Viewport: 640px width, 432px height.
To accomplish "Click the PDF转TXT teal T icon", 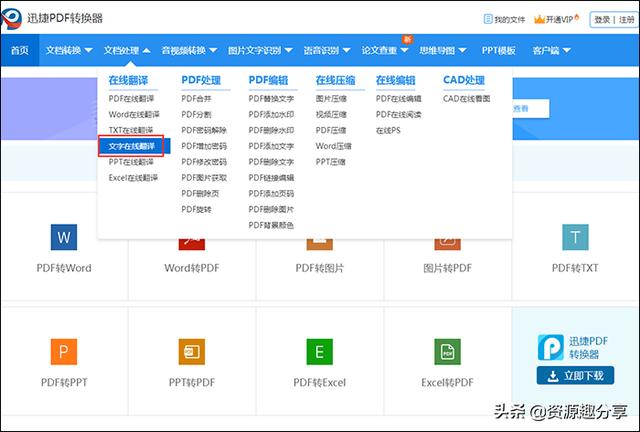I will pyautogui.click(x=575, y=237).
